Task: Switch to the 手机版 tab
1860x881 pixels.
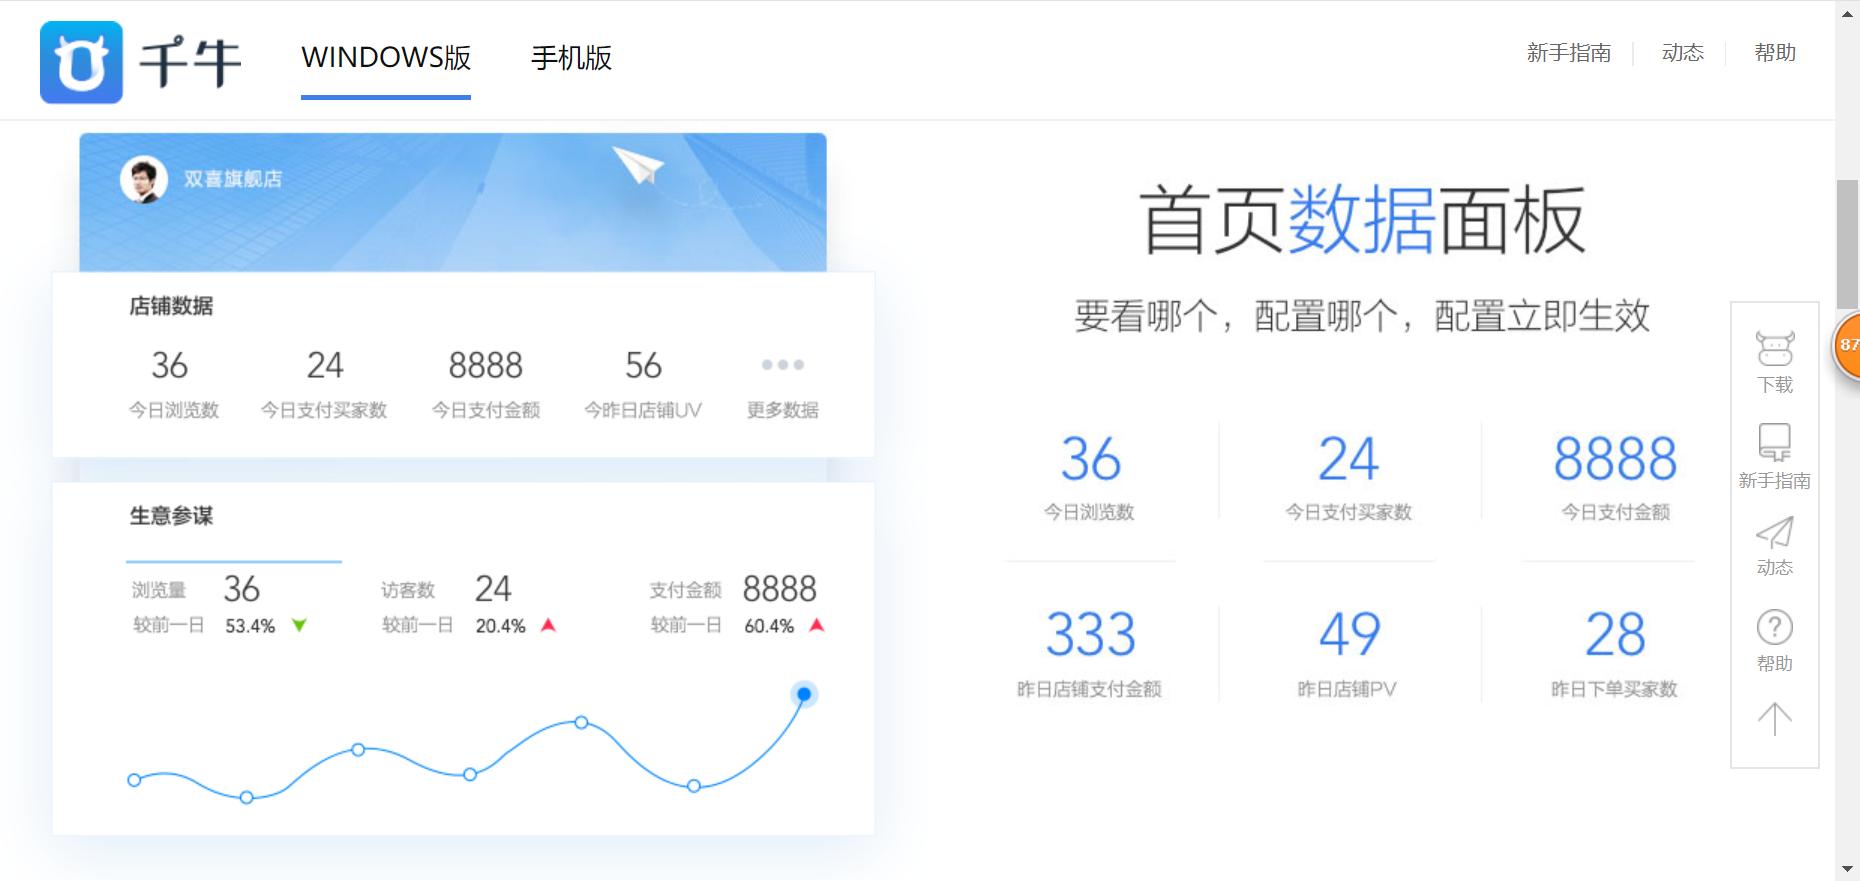Action: pos(571,57)
